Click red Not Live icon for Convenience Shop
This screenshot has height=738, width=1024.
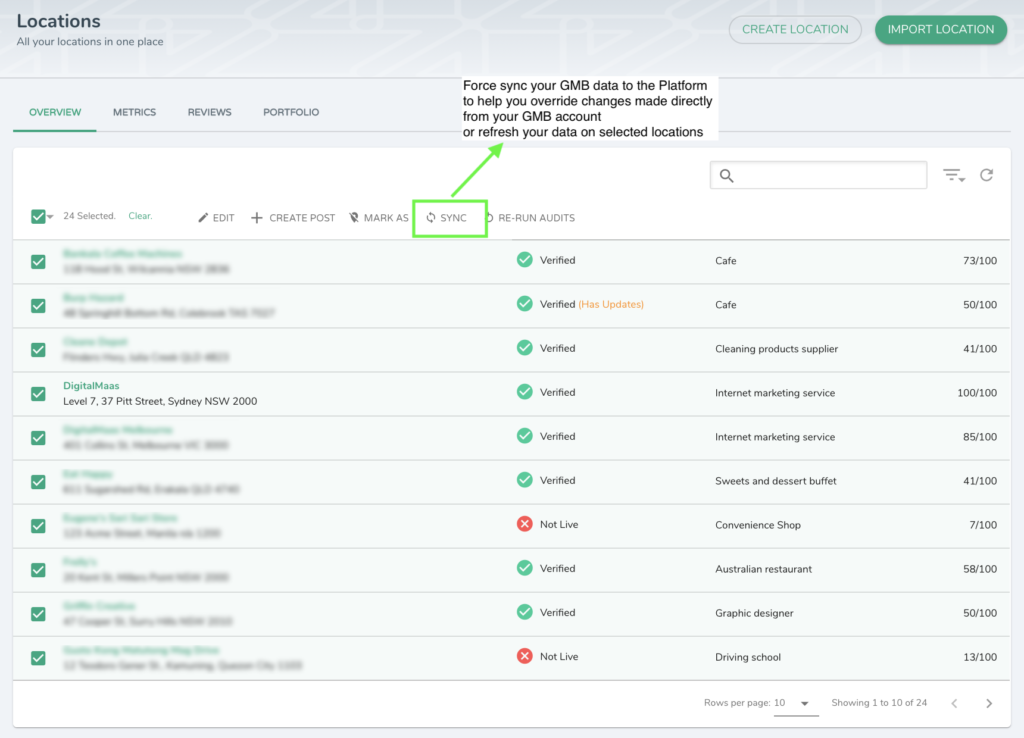[524, 524]
